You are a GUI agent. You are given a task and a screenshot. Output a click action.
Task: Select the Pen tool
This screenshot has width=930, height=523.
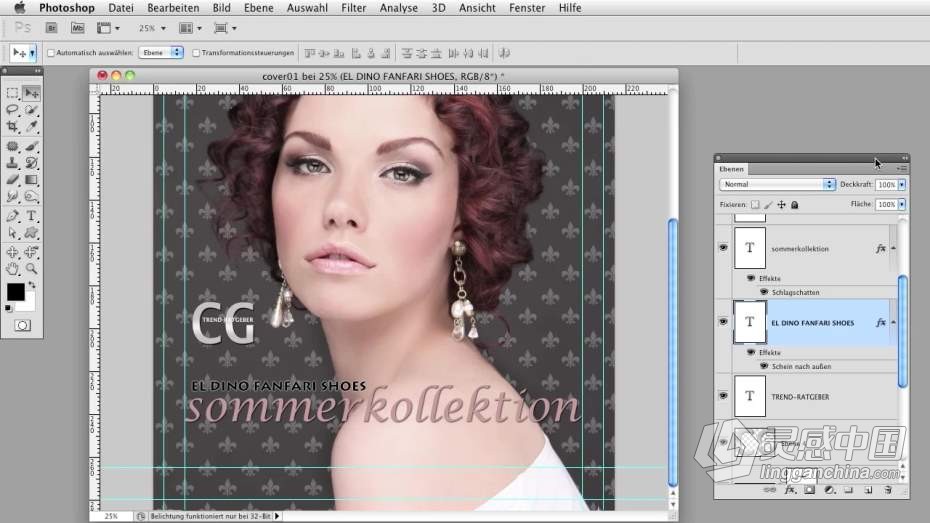pyautogui.click(x=12, y=216)
